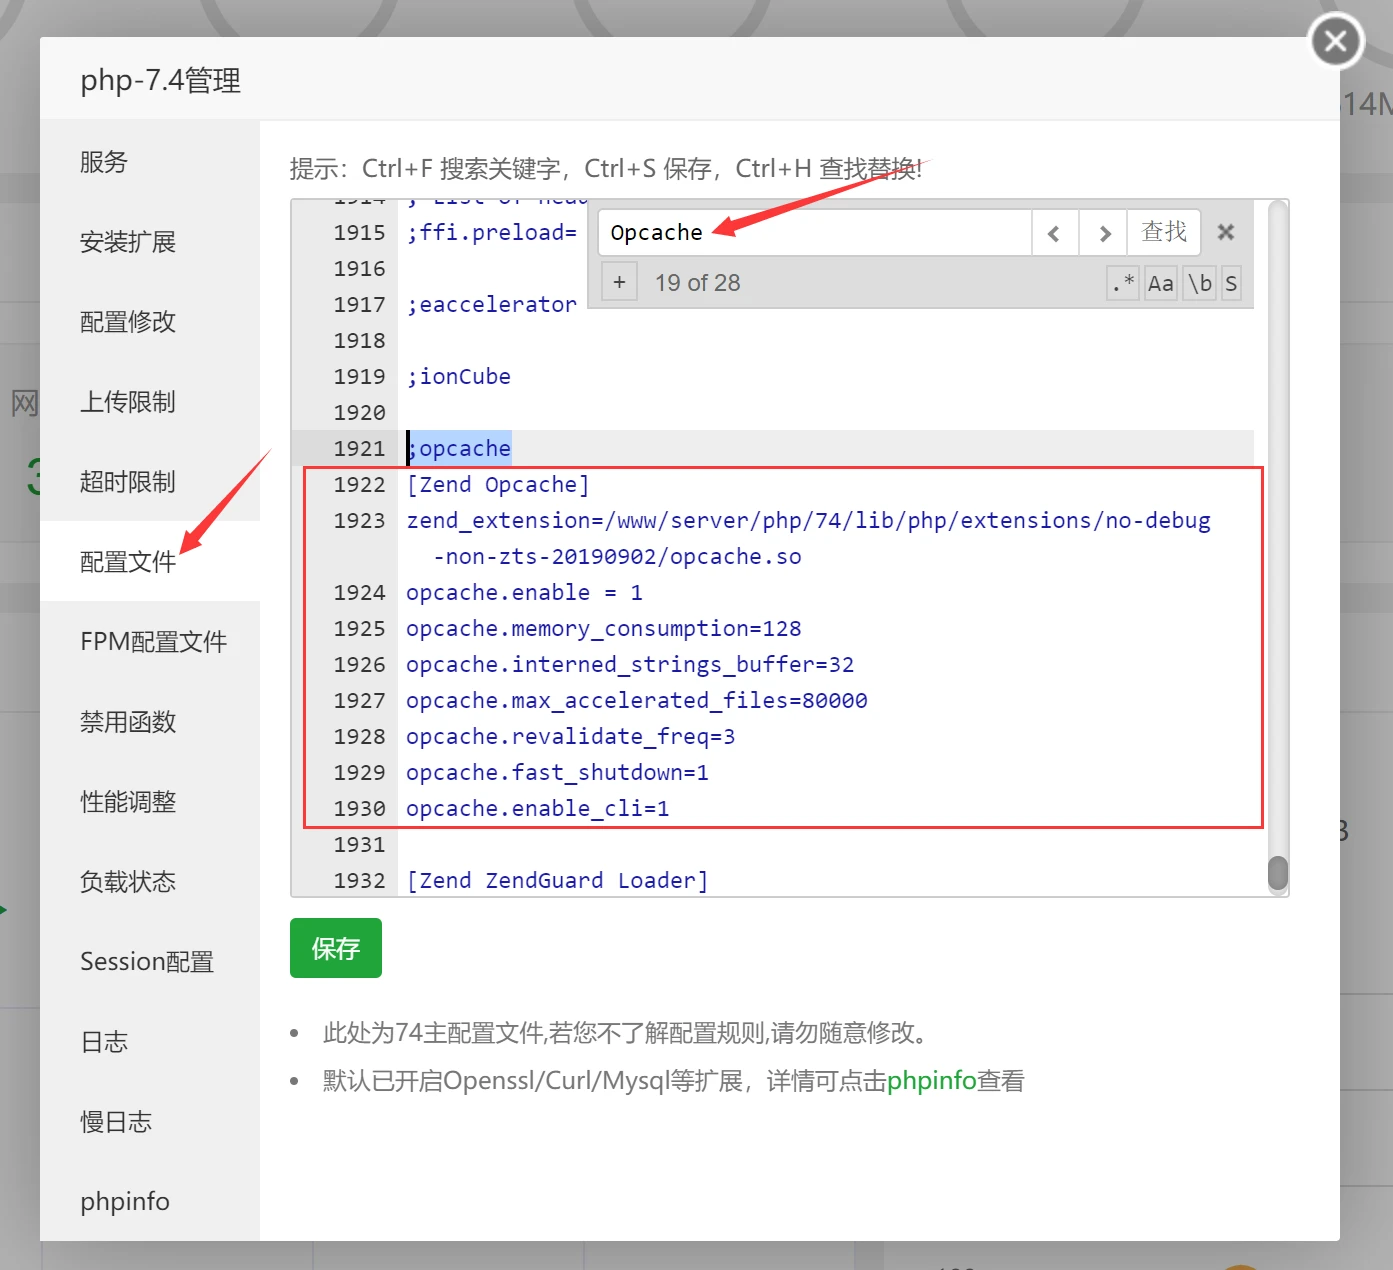Toggle case-sensitive matching with Aa
The height and width of the screenshot is (1270, 1393).
[x=1160, y=283]
